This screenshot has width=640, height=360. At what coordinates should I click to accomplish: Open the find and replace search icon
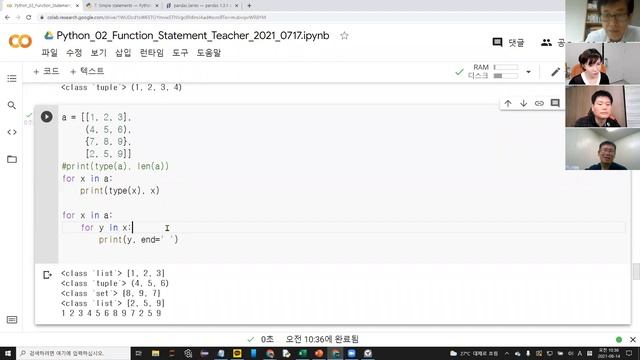pos(12,105)
